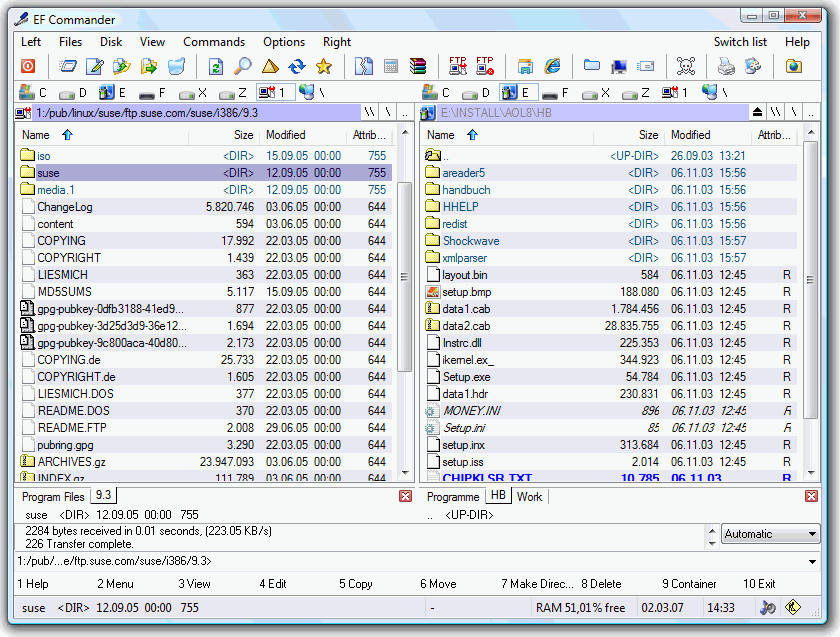Select the search files magnifier tool
840x637 pixels.
pyautogui.click(x=243, y=66)
